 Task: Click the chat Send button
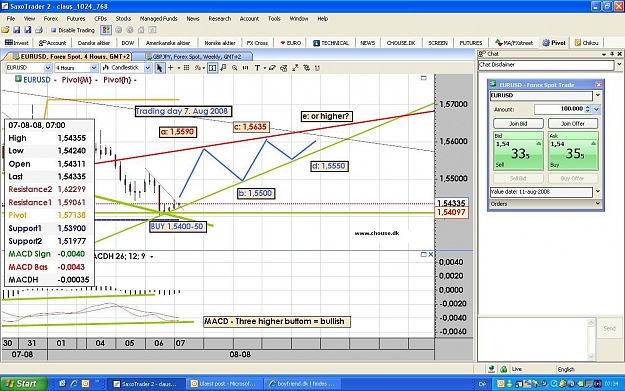pyautogui.click(x=609, y=328)
